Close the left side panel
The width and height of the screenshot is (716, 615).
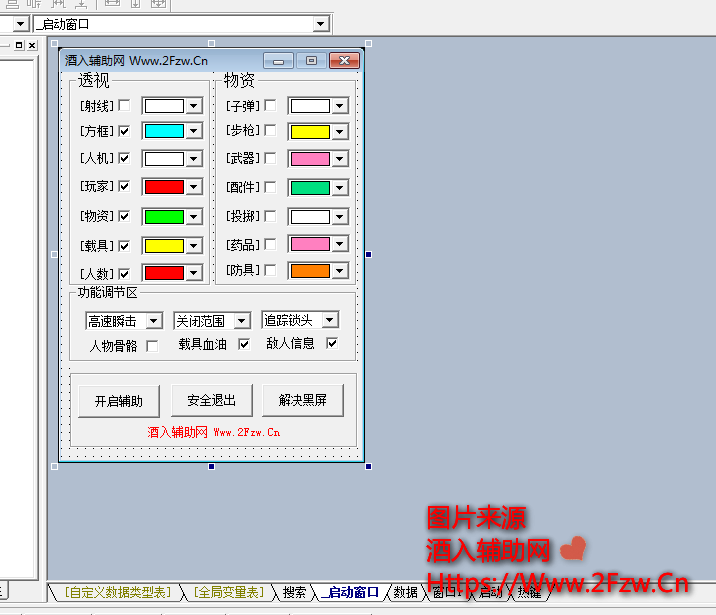pyautogui.click(x=32, y=45)
